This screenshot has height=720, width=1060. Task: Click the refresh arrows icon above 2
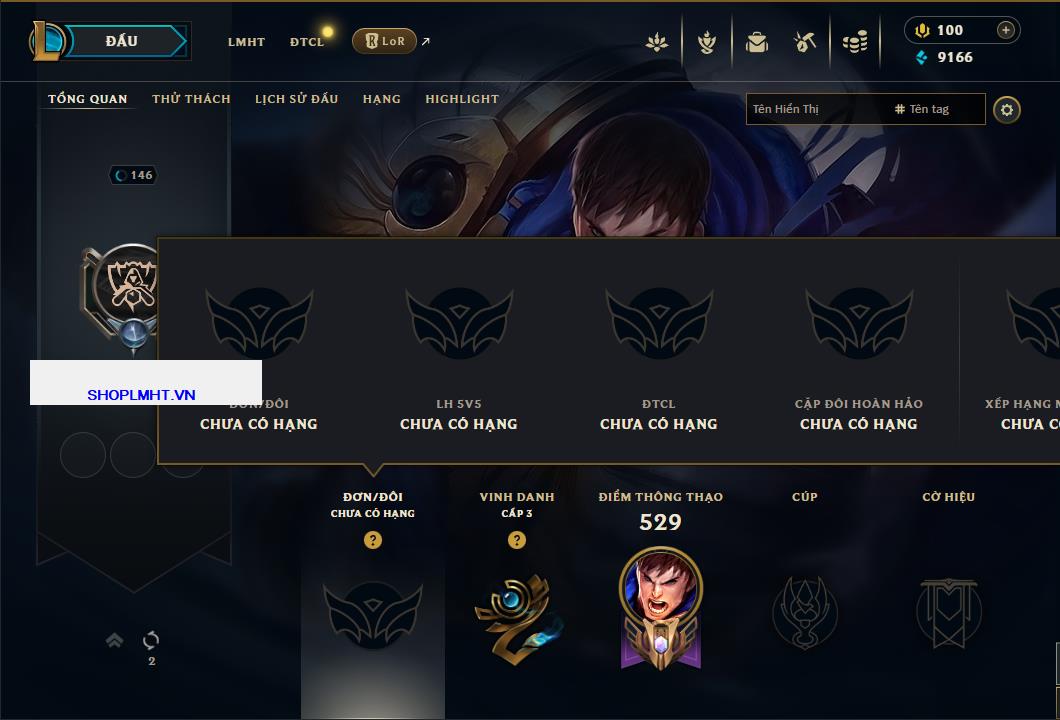151,640
